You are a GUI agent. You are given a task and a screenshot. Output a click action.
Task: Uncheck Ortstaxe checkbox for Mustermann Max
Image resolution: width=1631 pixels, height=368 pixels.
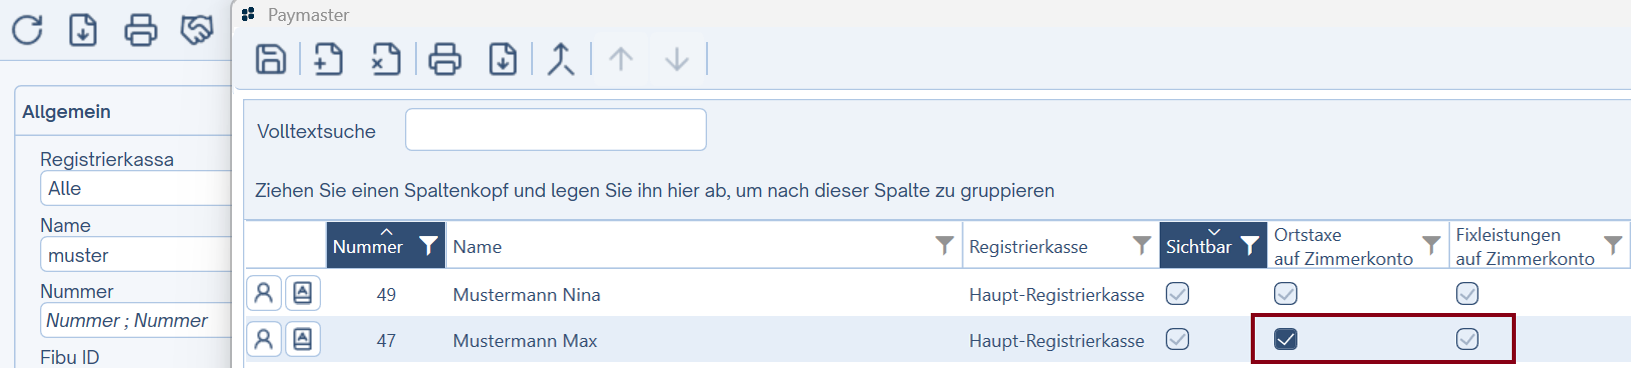[x=1286, y=339]
